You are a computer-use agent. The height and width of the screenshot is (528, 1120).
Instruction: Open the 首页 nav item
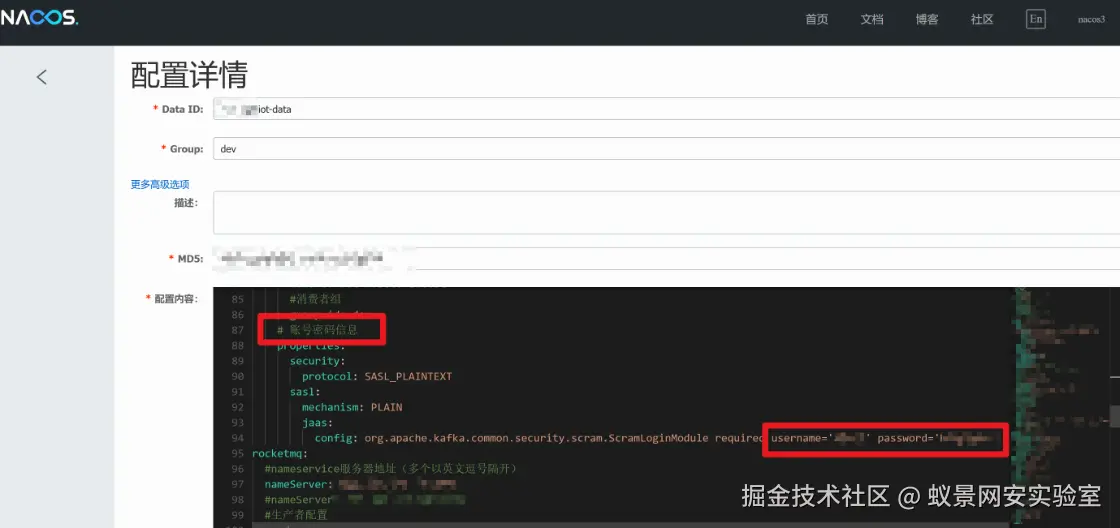point(817,19)
